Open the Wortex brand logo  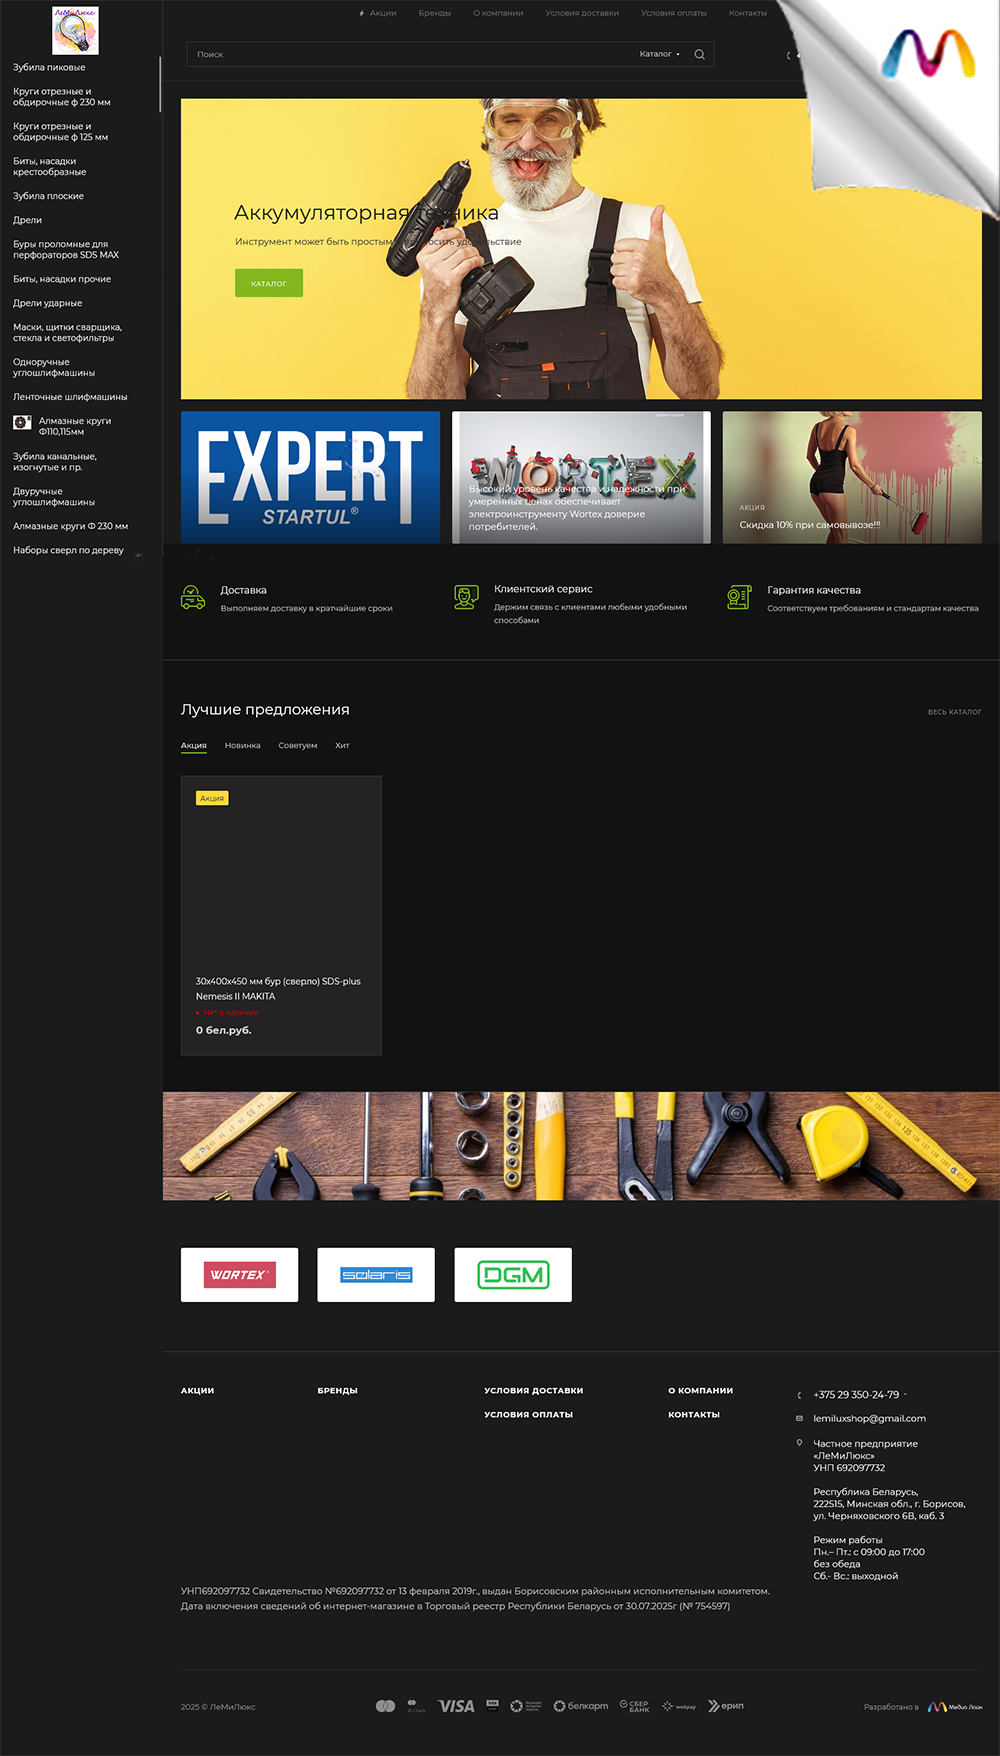239,1274
